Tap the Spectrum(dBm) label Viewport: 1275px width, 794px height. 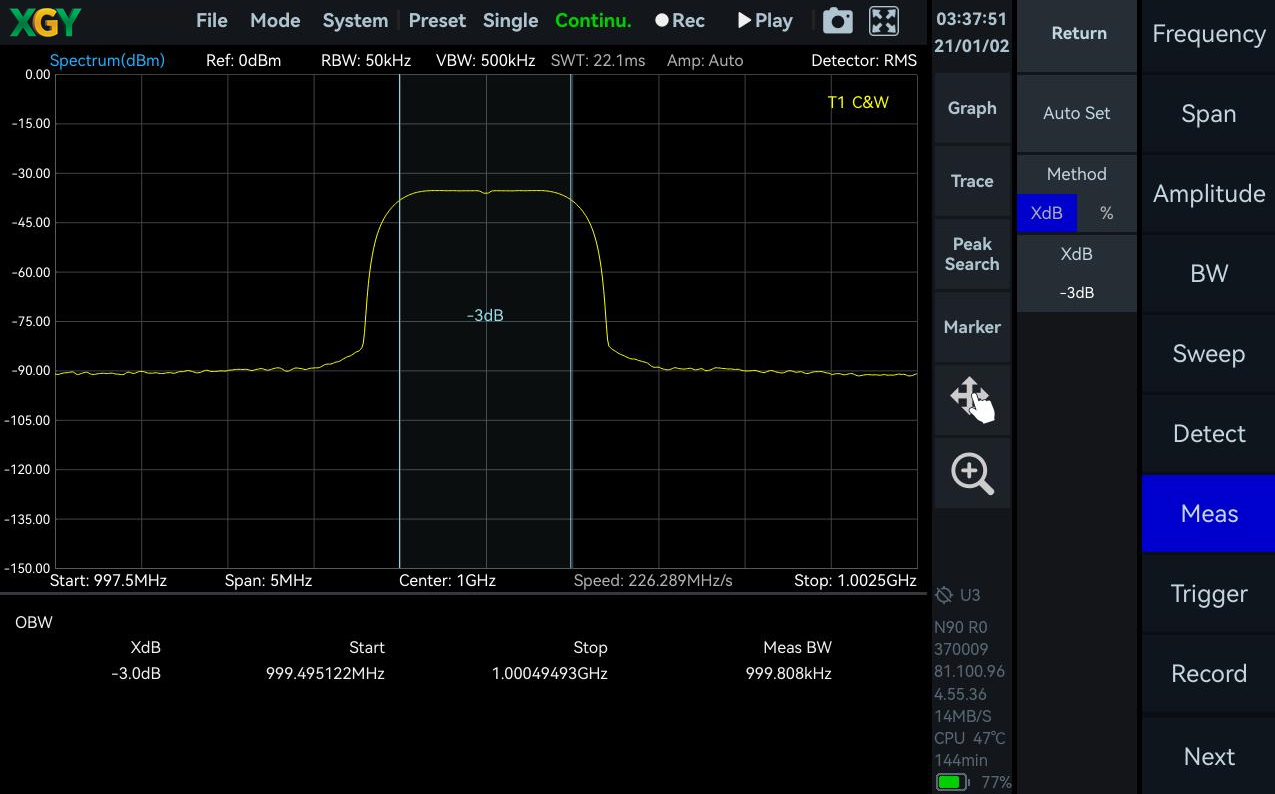coord(107,60)
